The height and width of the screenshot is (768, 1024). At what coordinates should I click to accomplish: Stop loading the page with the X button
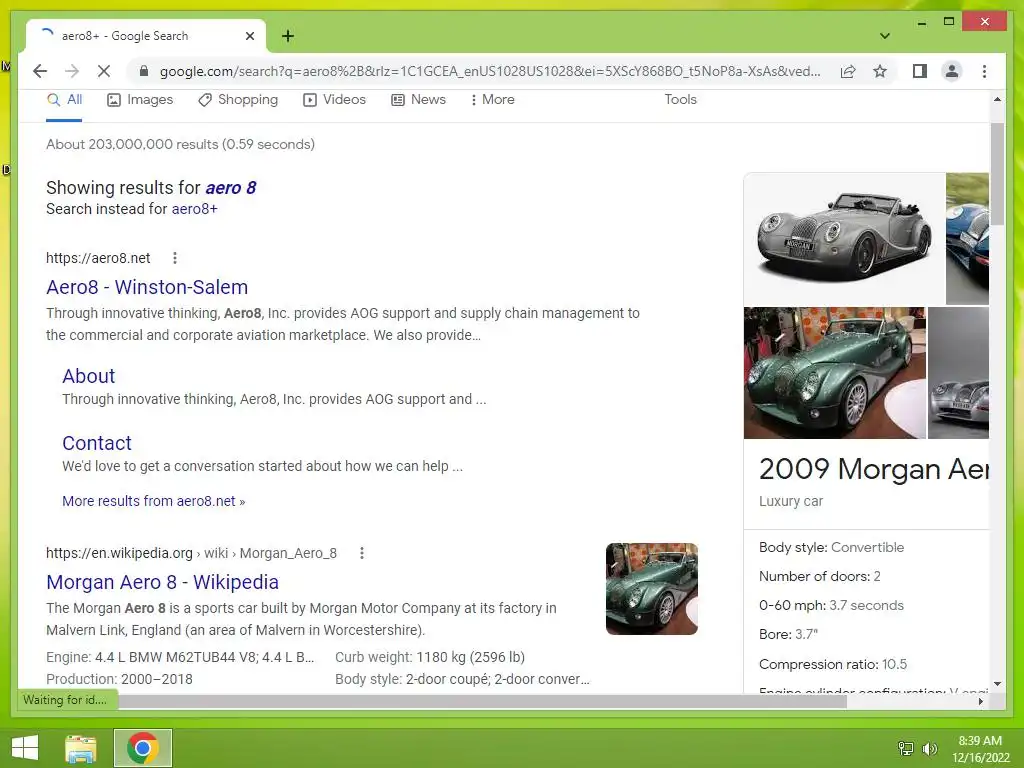tap(104, 71)
